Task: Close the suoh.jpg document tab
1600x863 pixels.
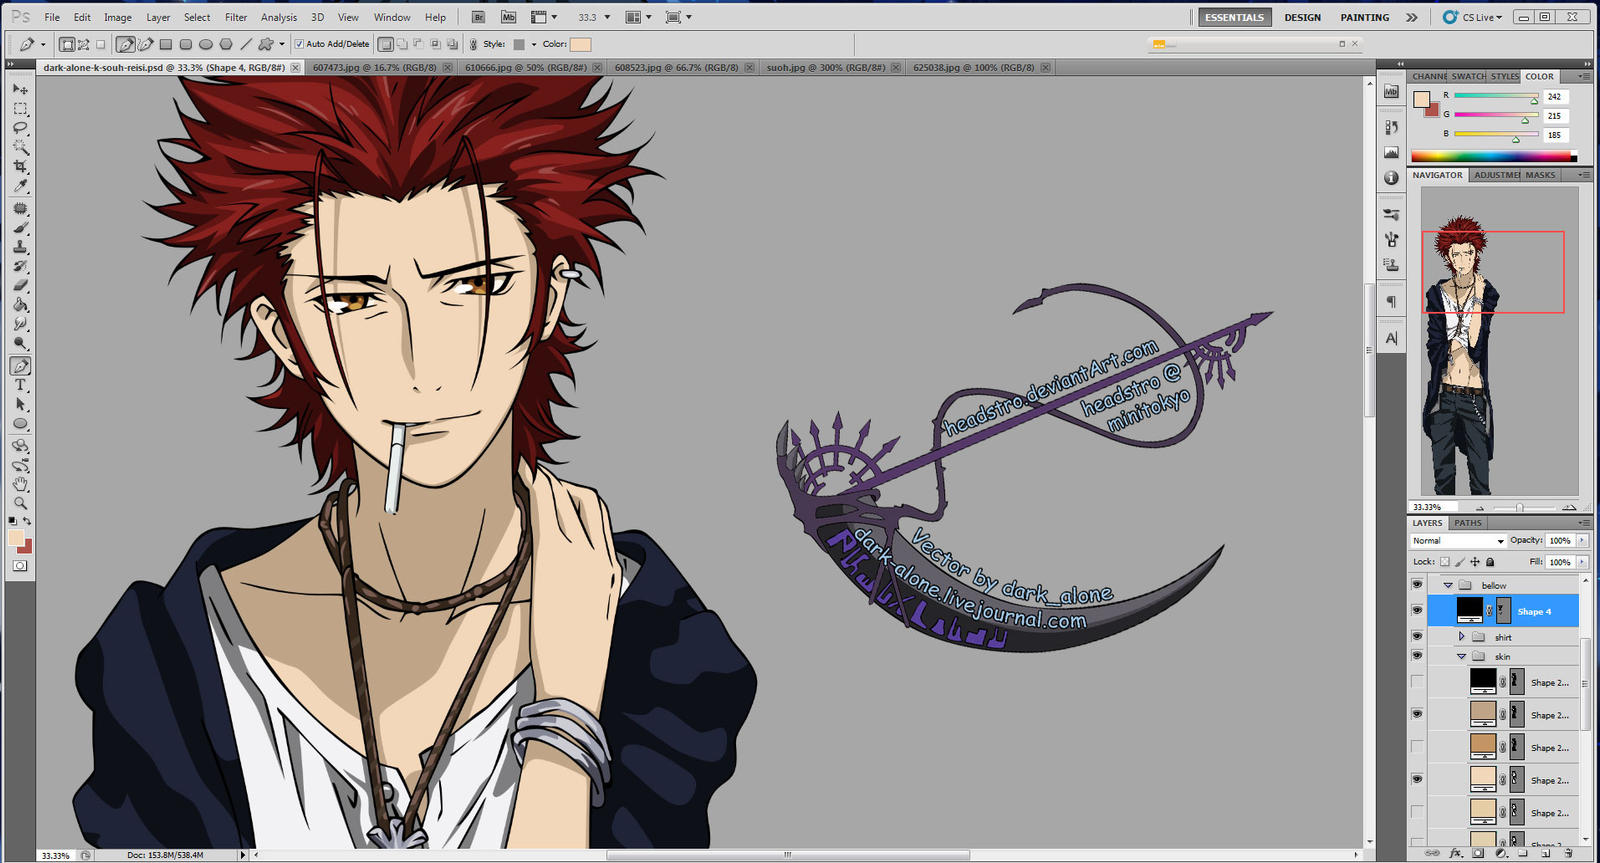Action: coord(896,68)
